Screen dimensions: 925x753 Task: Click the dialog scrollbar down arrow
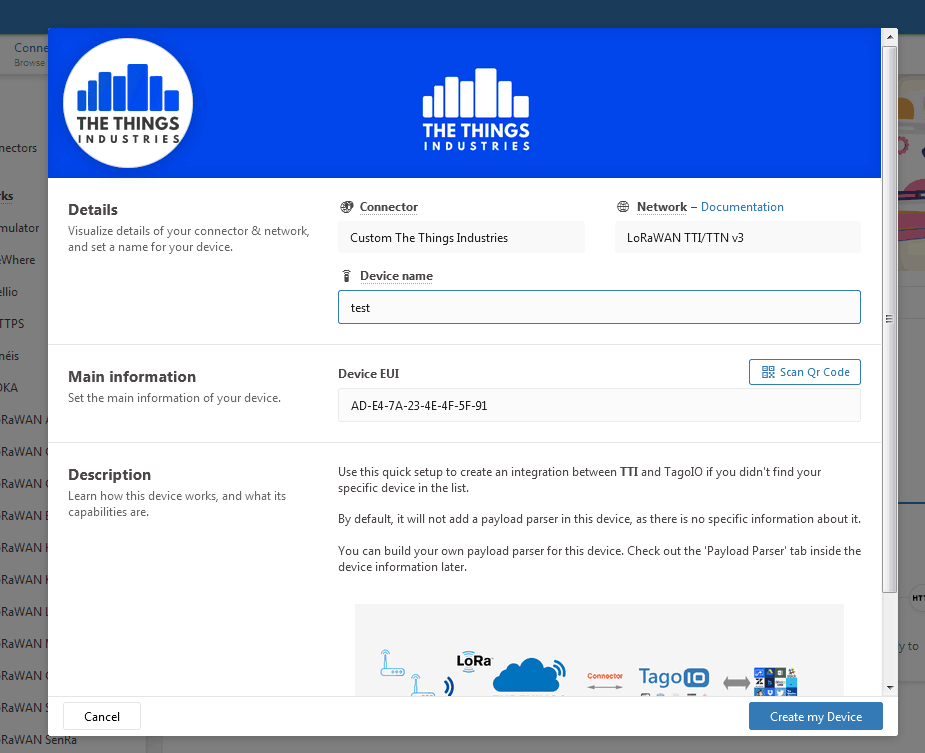(x=890, y=687)
